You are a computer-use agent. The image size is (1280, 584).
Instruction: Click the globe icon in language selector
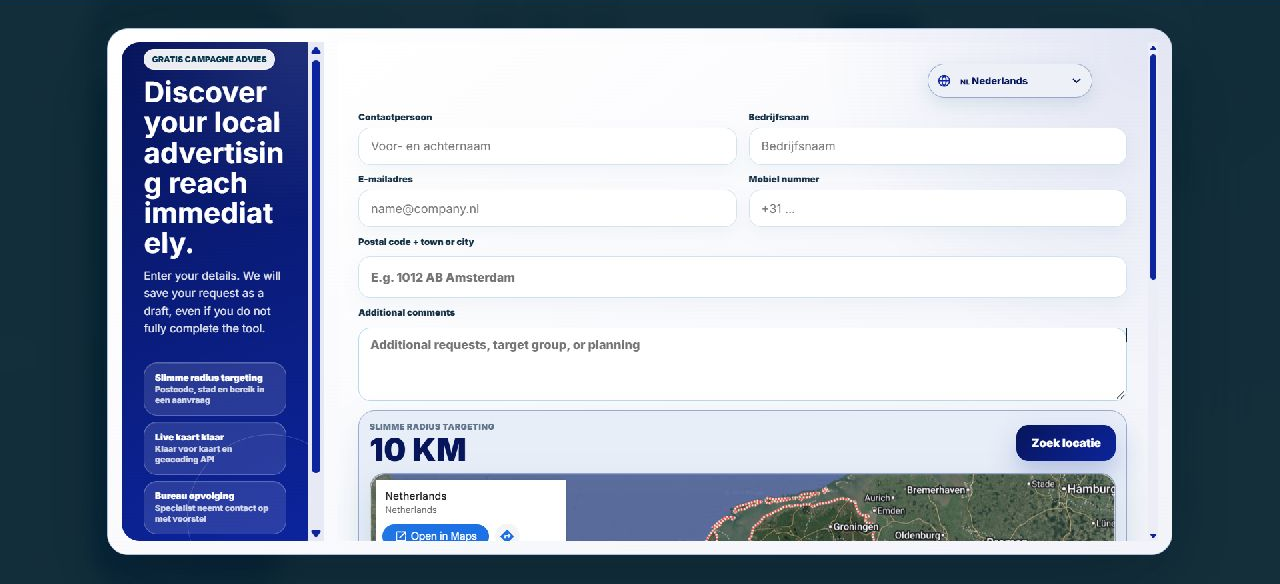944,81
